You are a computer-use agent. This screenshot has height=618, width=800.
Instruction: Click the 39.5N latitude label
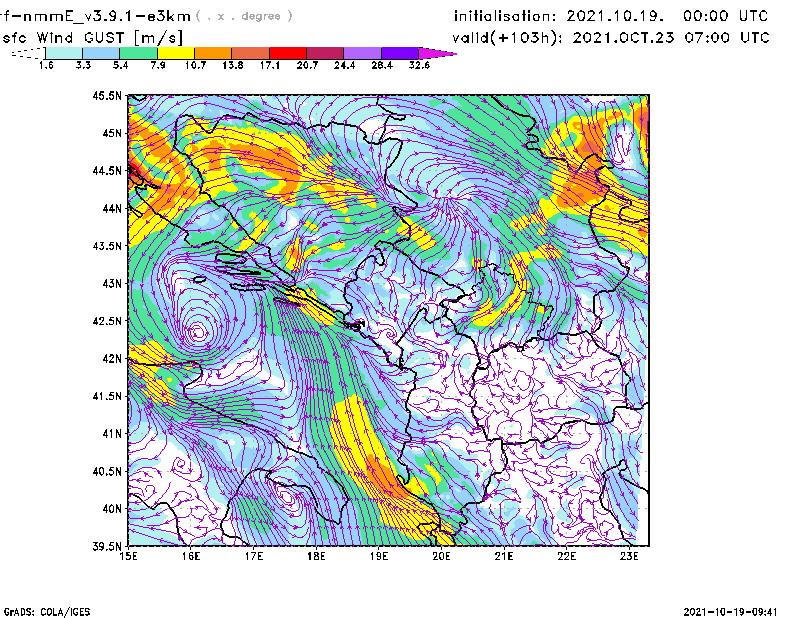(107, 546)
